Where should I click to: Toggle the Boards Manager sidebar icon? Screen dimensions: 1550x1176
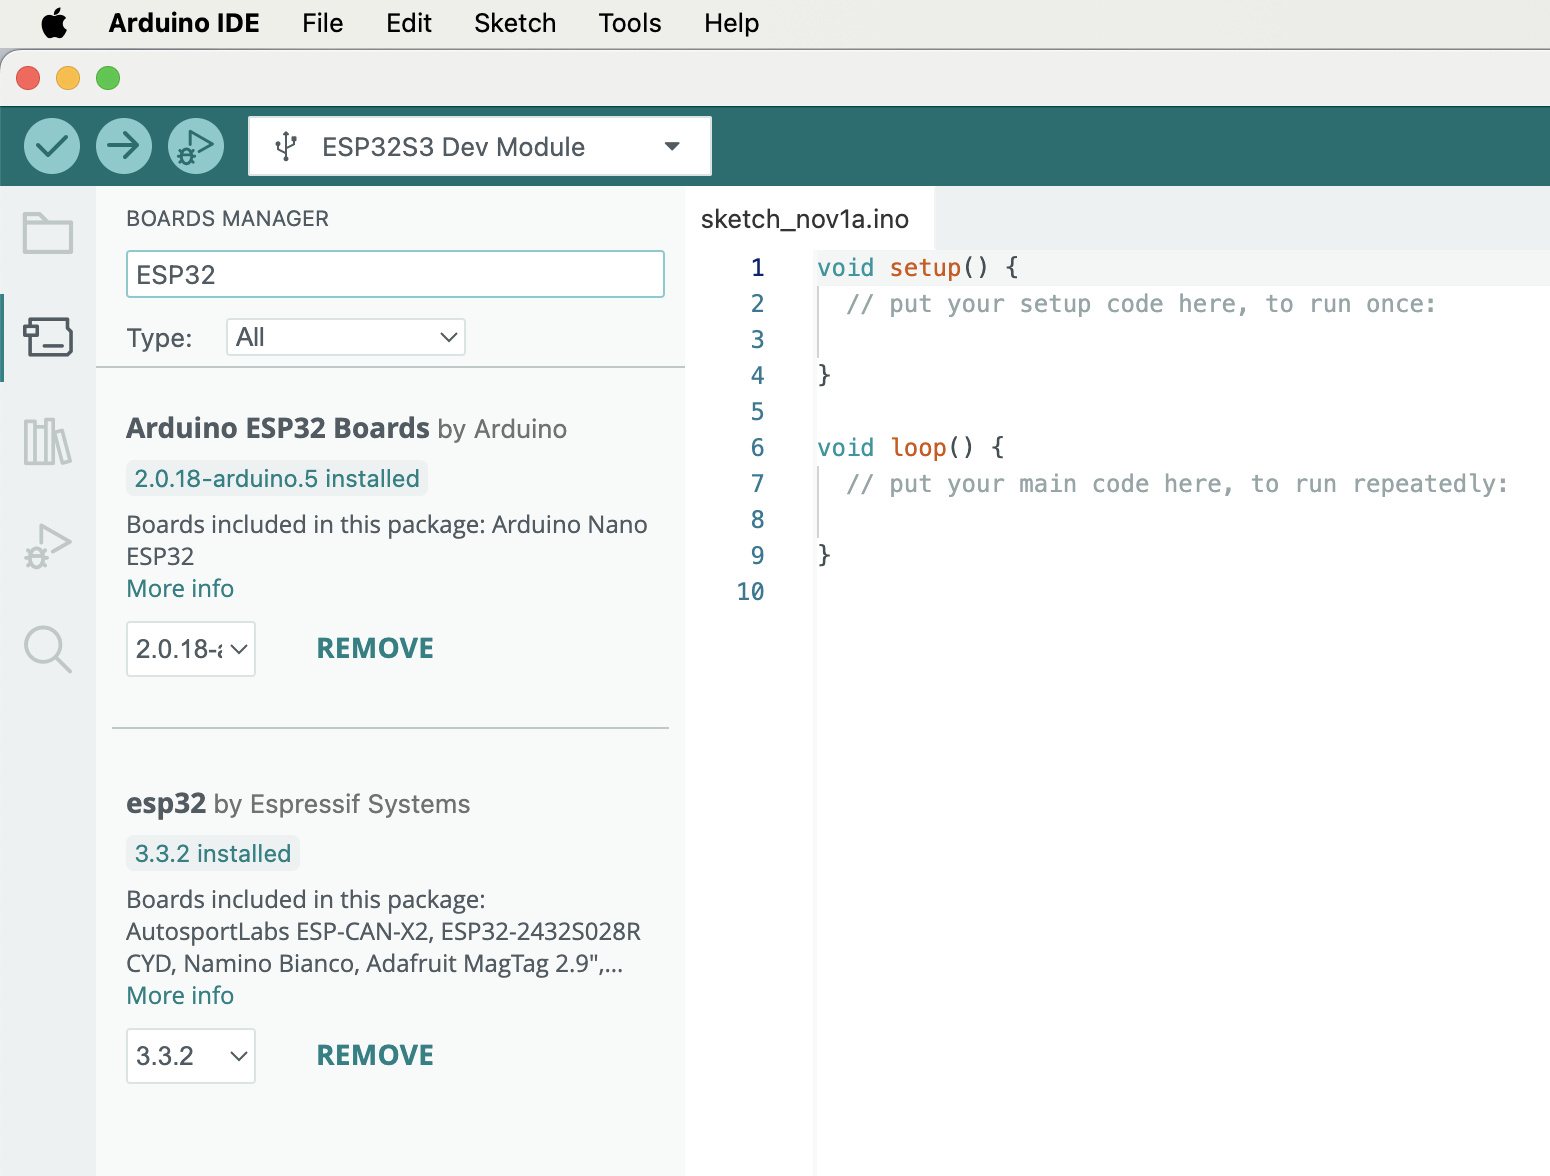(x=48, y=338)
